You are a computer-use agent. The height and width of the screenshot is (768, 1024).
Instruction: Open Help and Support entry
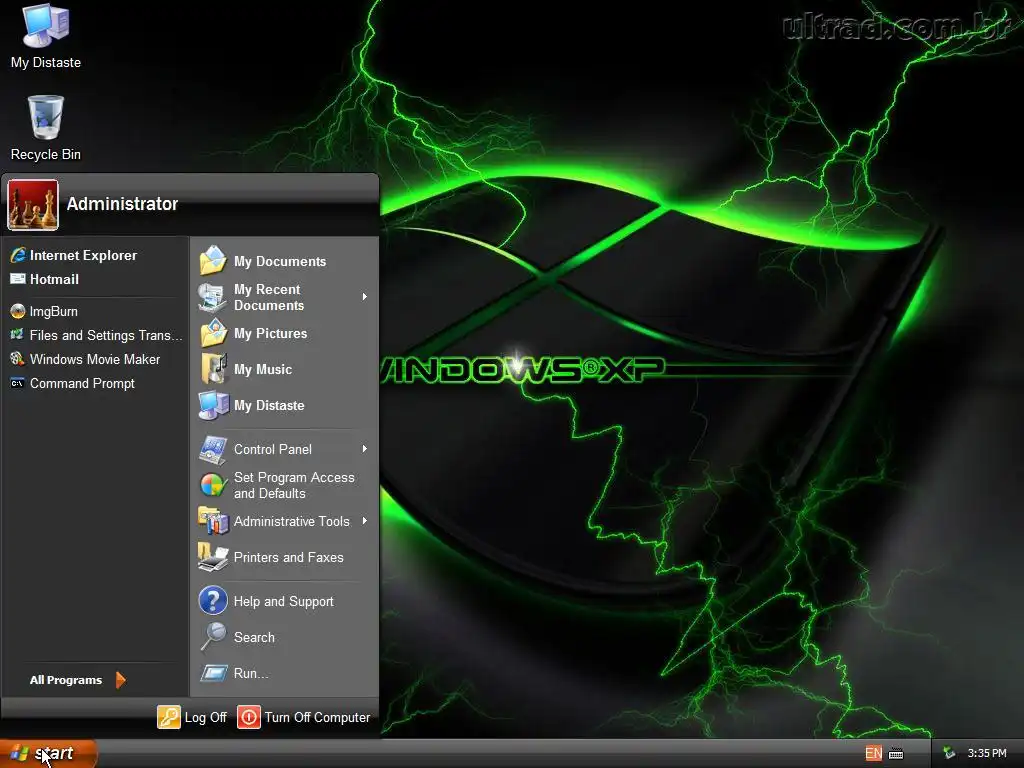(x=285, y=601)
